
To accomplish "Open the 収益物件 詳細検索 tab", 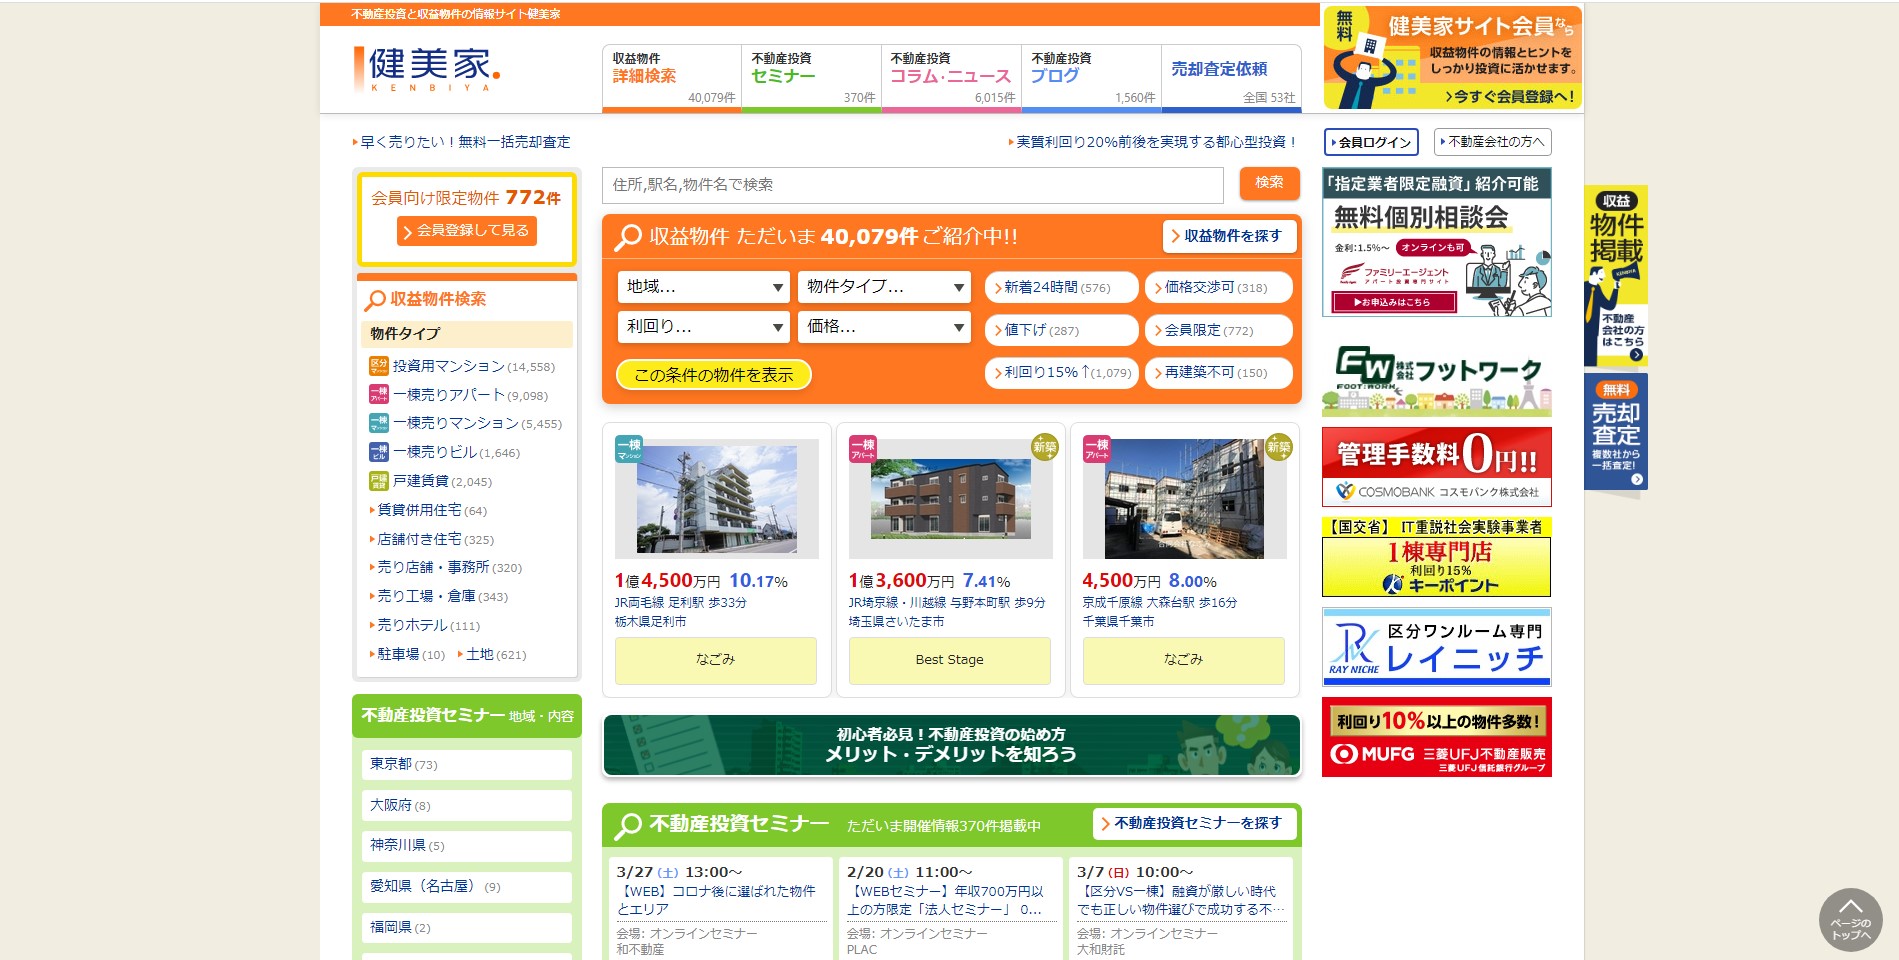I will 671,76.
